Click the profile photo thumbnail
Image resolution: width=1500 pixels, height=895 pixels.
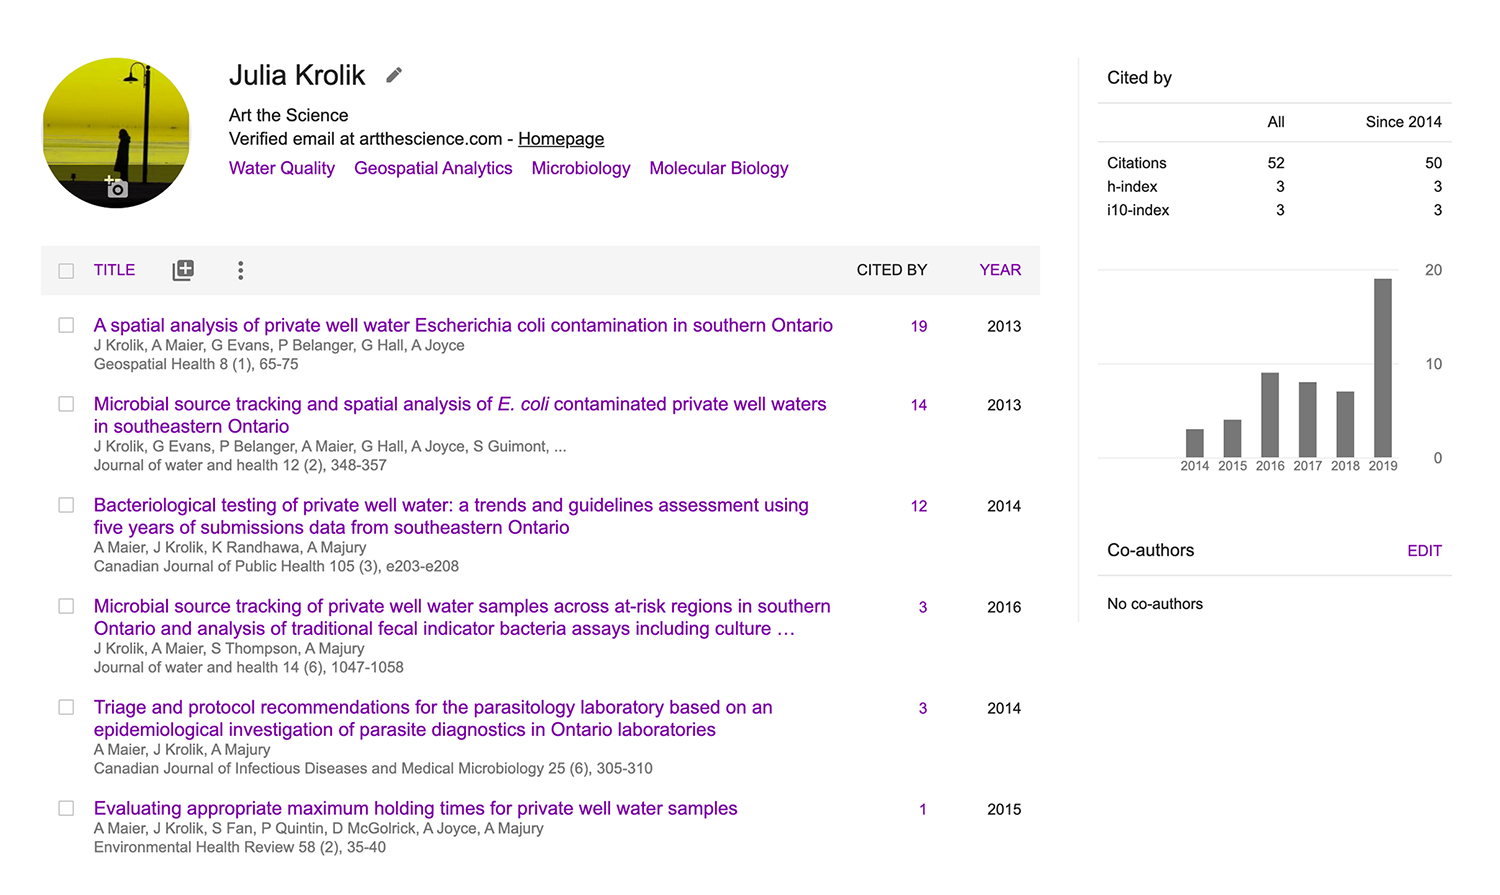point(116,133)
